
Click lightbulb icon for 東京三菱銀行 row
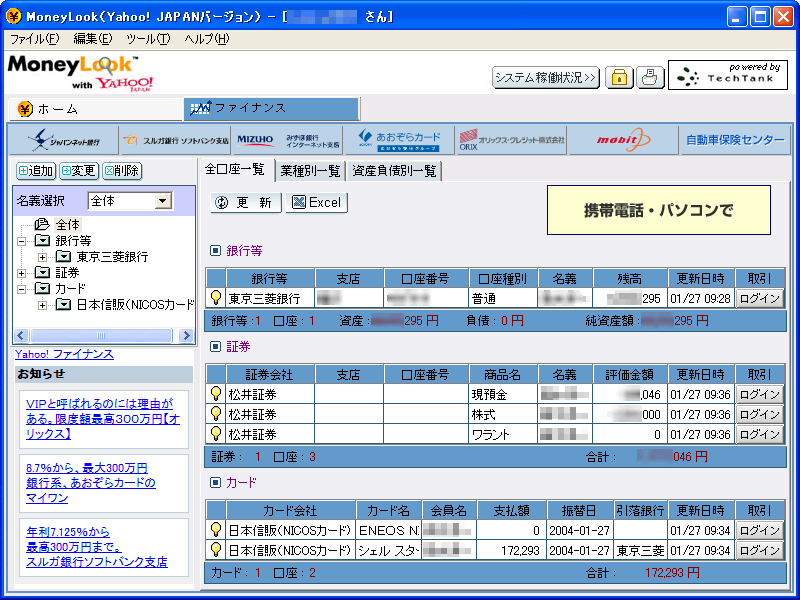point(216,297)
